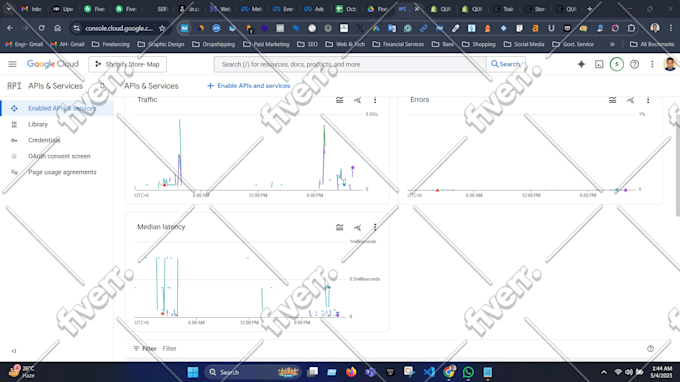This screenshot has width=680, height=382.
Task: Open the Paid Marketing bookmarks folder
Action: point(266,44)
